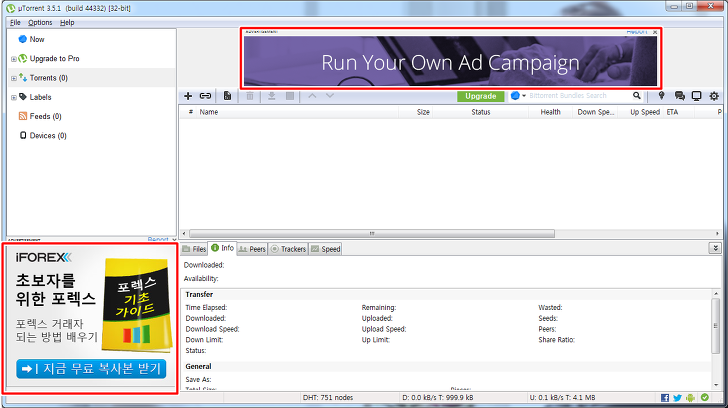Close the top banner ad

pos(655,32)
